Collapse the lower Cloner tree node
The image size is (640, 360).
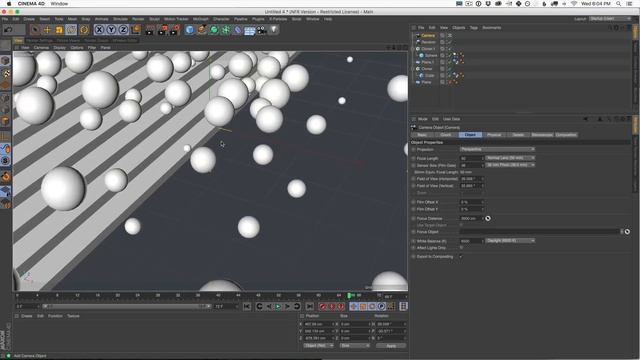412,69
